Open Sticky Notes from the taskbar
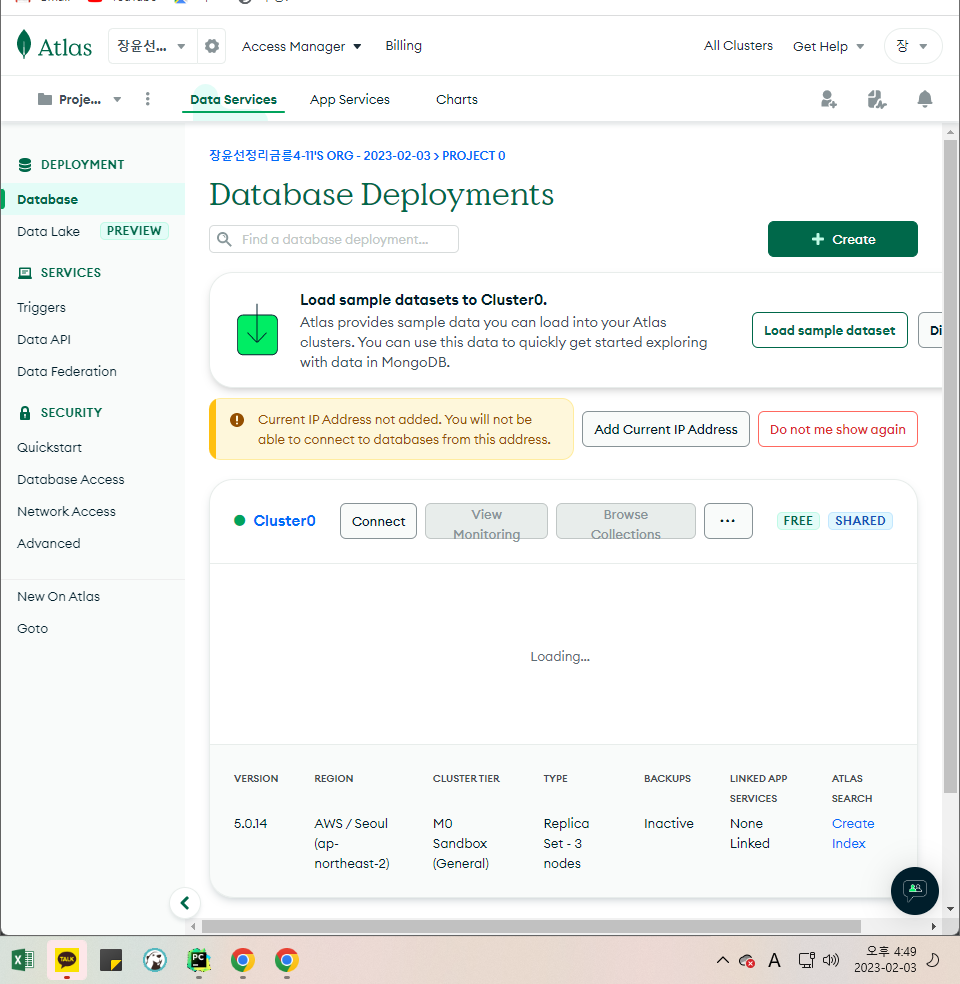The width and height of the screenshot is (960, 984). click(111, 960)
